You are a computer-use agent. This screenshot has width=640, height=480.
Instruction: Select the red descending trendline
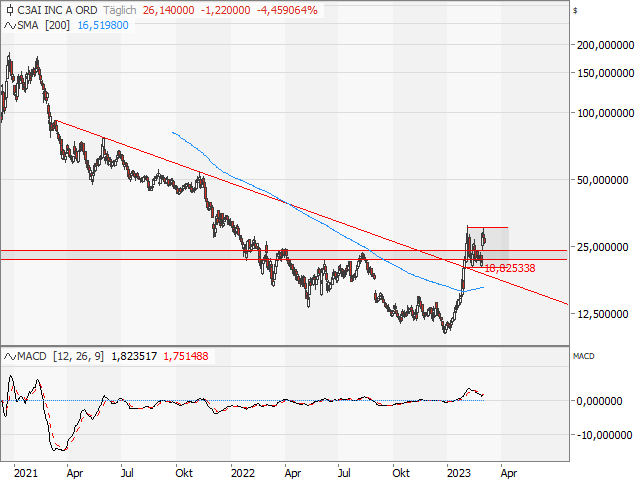(310, 212)
